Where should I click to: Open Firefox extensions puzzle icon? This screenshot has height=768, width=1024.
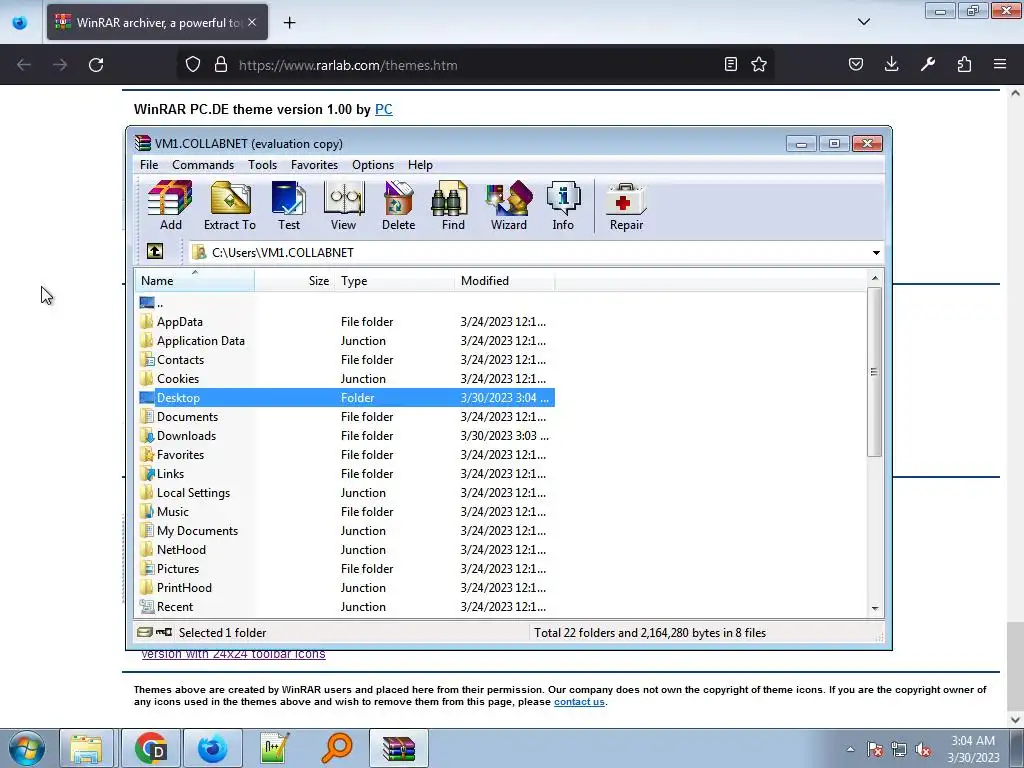[964, 64]
